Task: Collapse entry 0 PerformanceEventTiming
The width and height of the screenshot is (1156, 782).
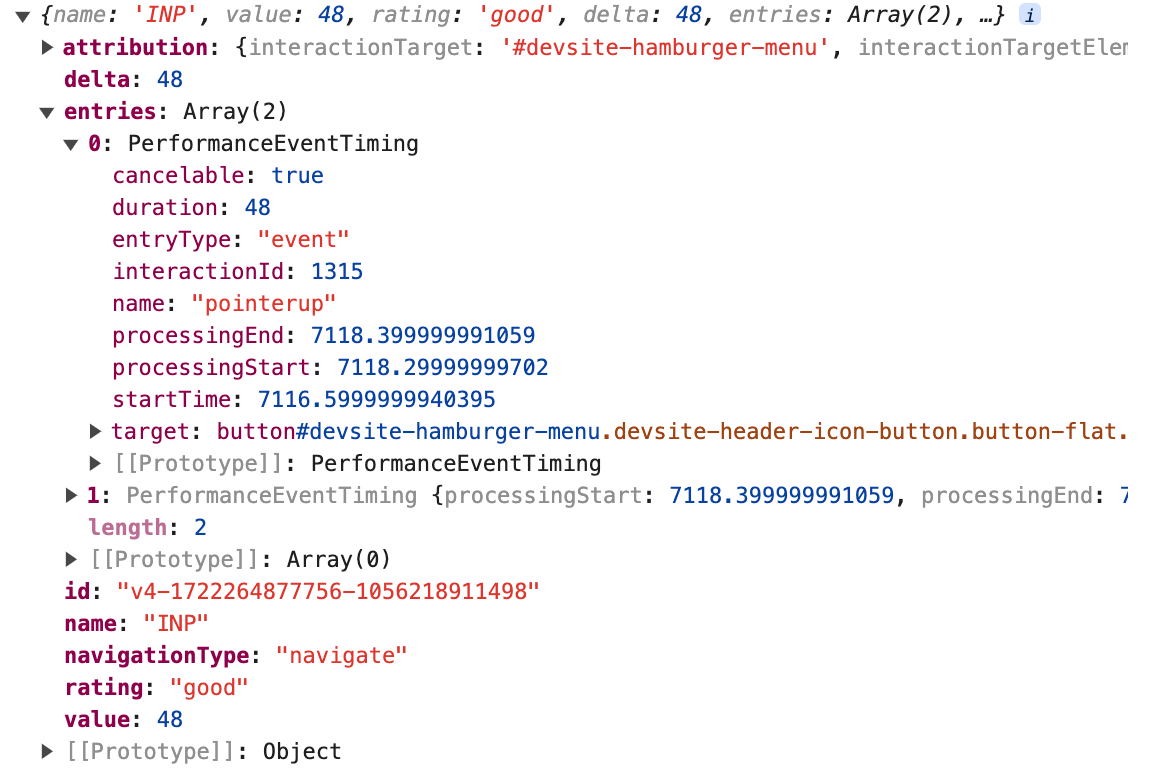Action: tap(71, 144)
